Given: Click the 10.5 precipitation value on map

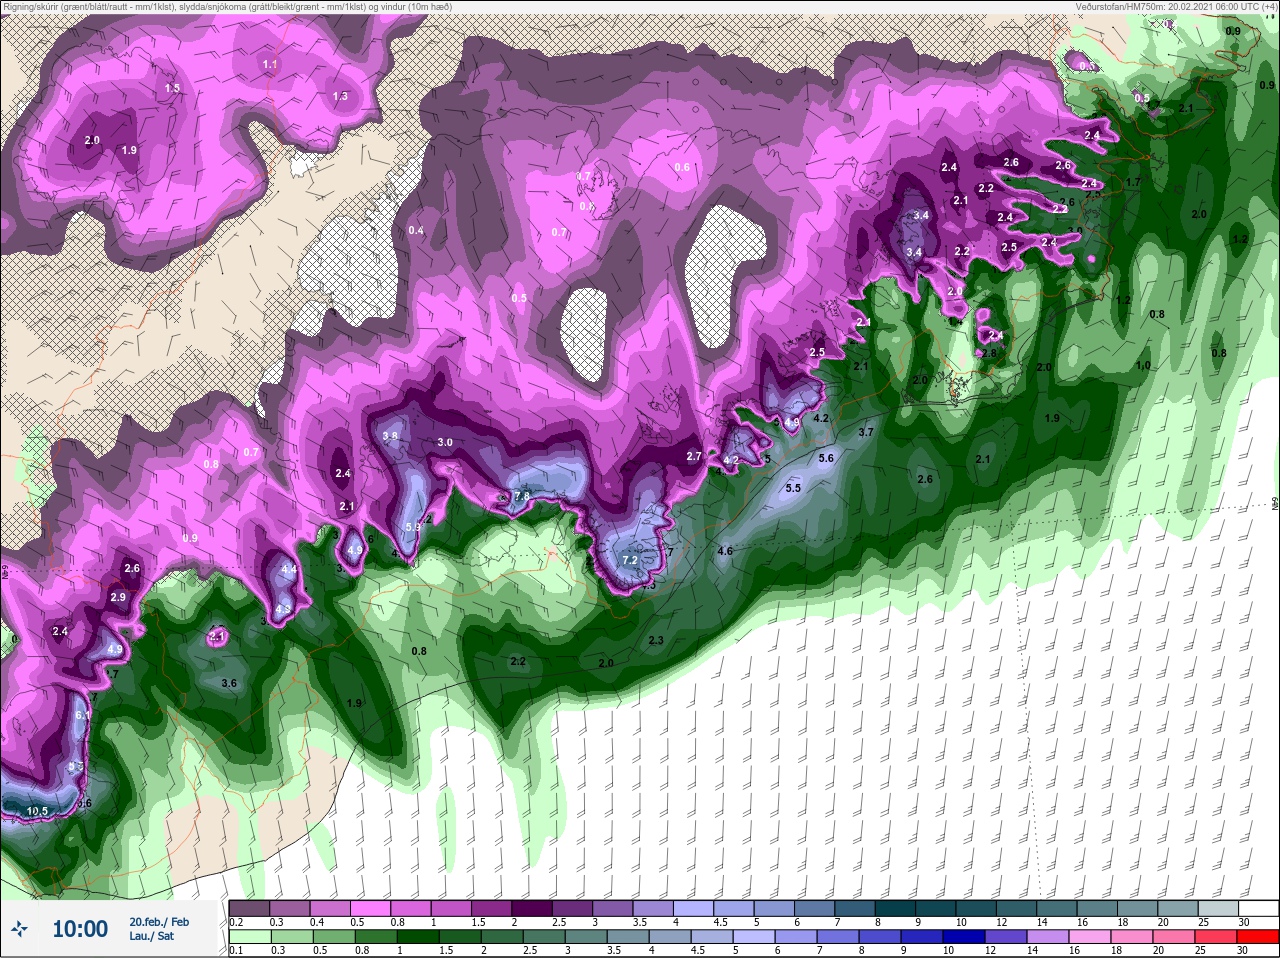Looking at the screenshot, I should click(37, 811).
